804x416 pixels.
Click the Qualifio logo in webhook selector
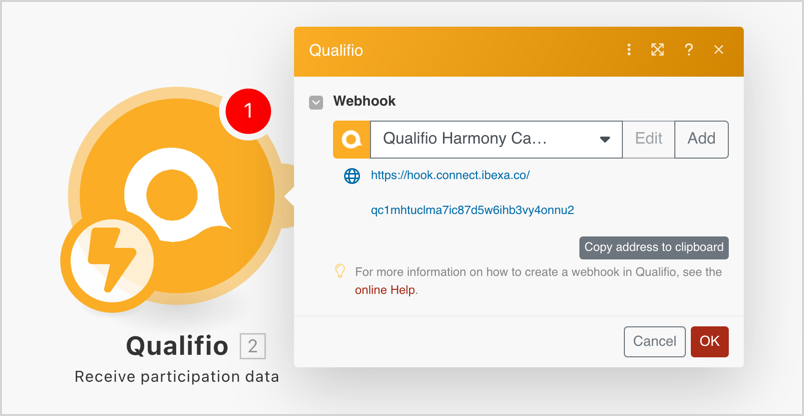[x=352, y=139]
